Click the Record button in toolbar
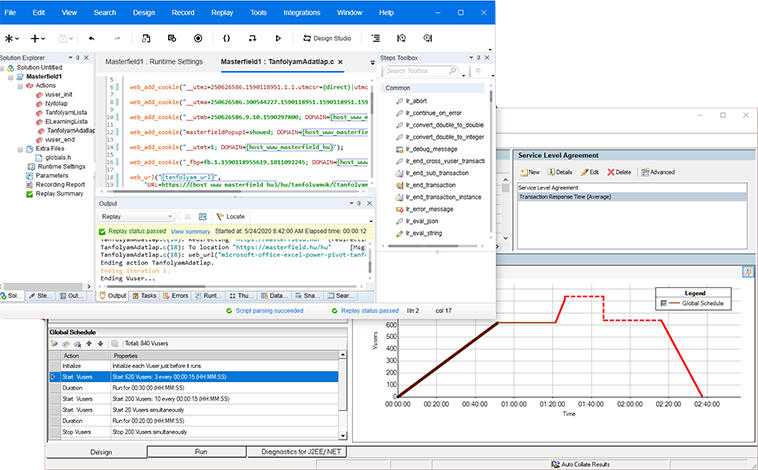This screenshot has width=758, height=470. (198, 38)
